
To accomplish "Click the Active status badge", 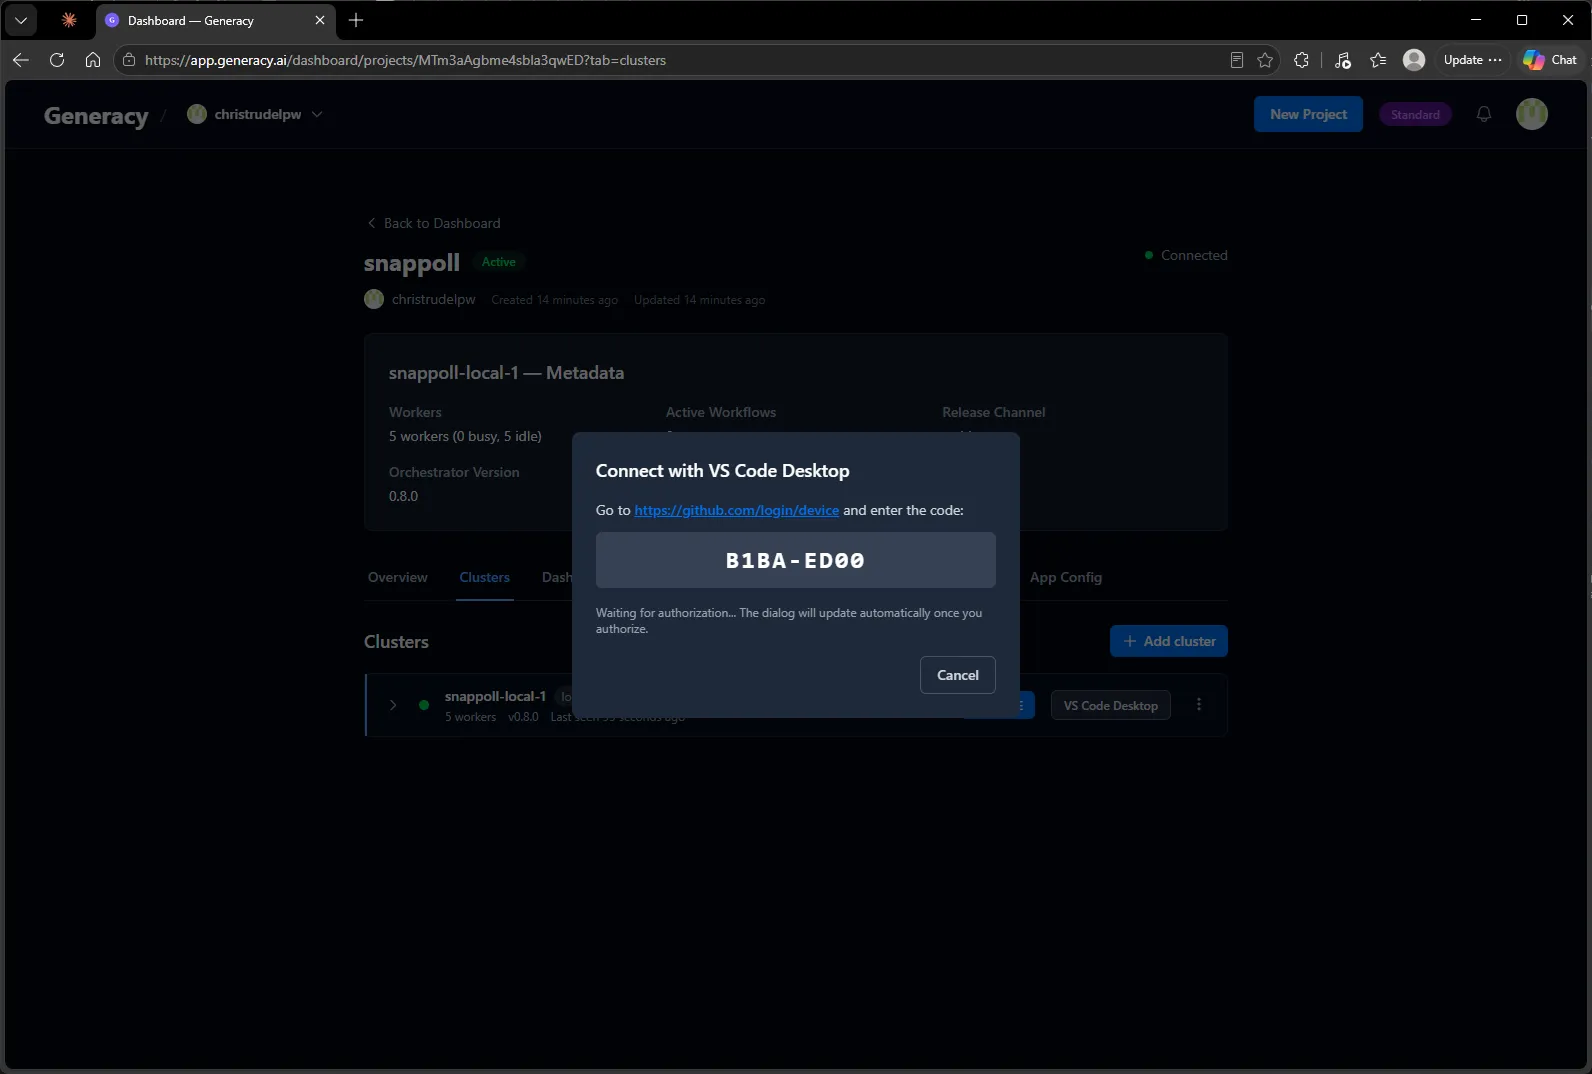I will (x=499, y=262).
